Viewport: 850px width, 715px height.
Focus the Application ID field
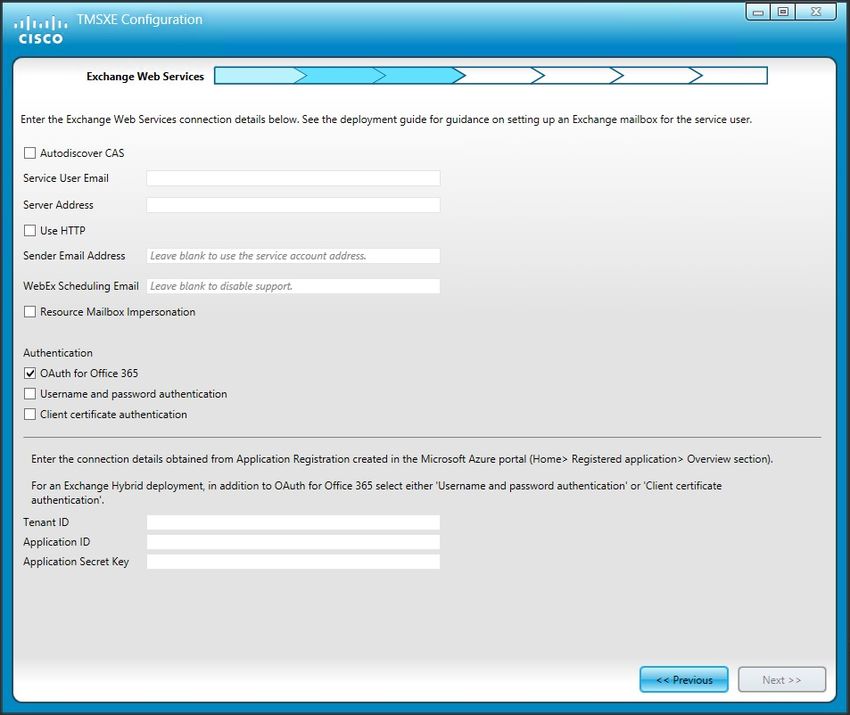coord(293,542)
